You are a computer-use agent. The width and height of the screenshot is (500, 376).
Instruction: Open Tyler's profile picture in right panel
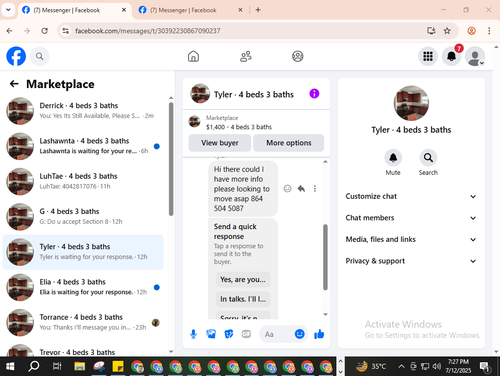tap(411, 103)
